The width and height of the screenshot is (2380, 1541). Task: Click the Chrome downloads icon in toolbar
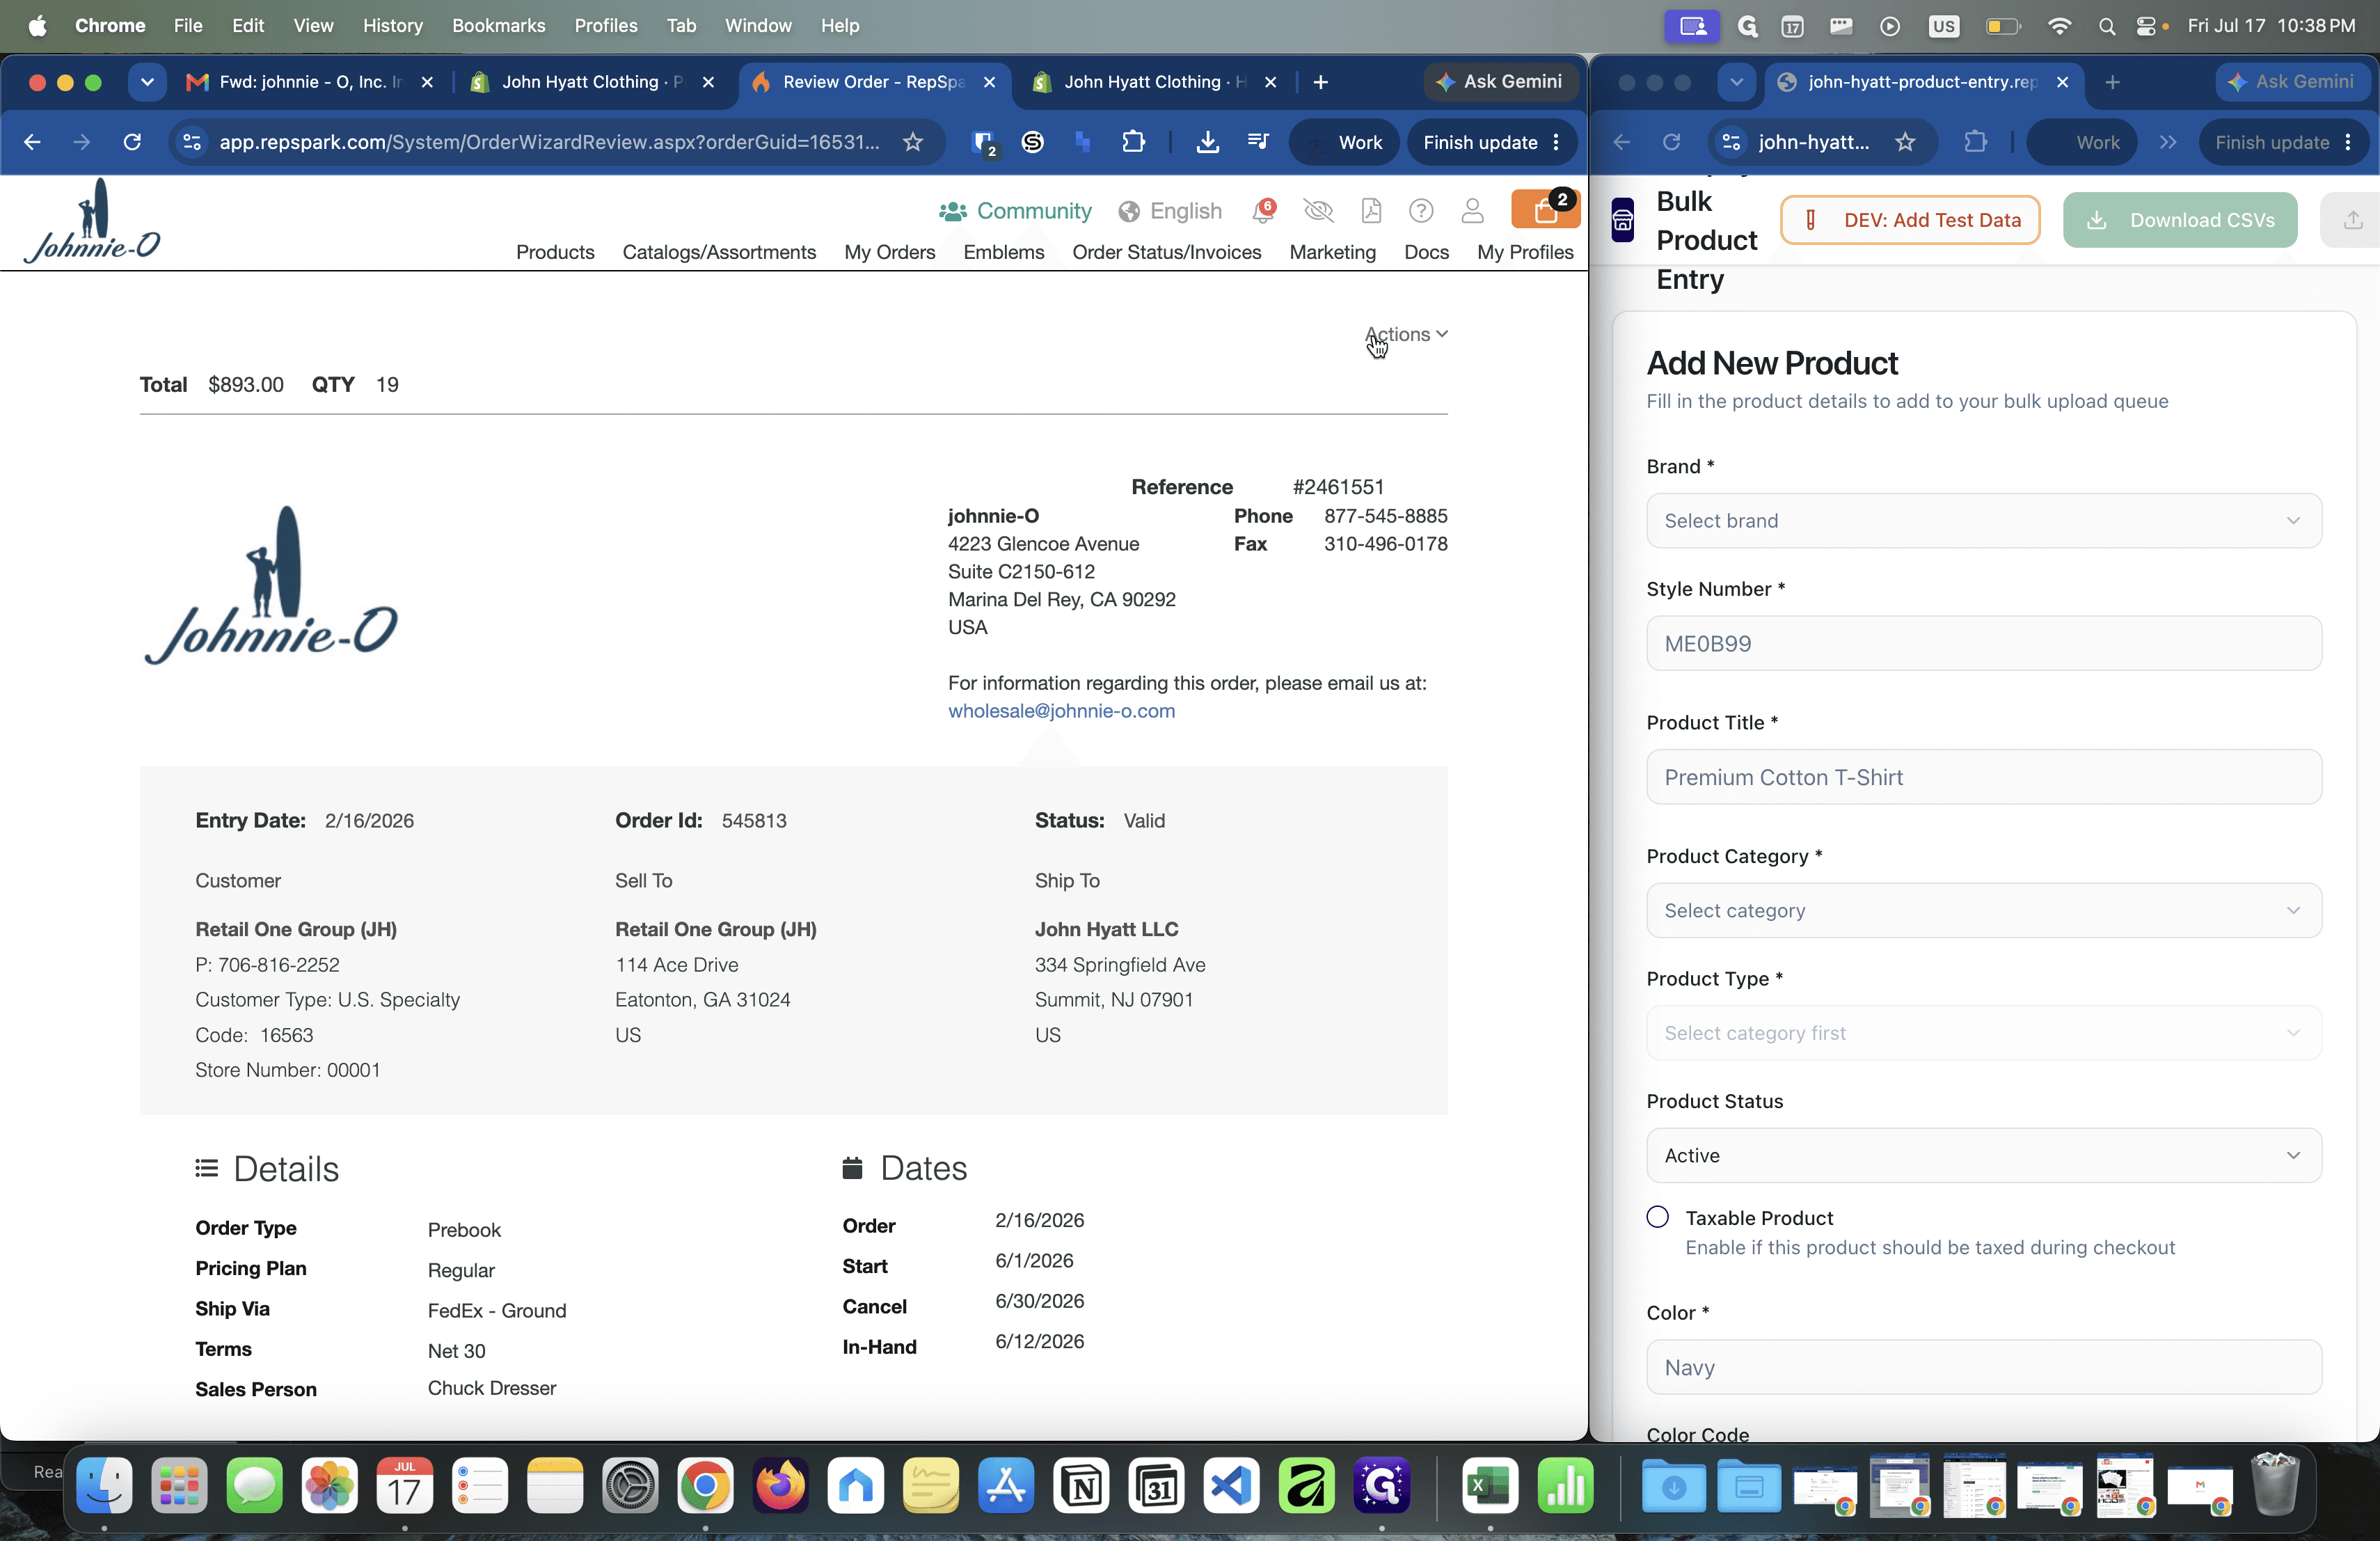1207,142
